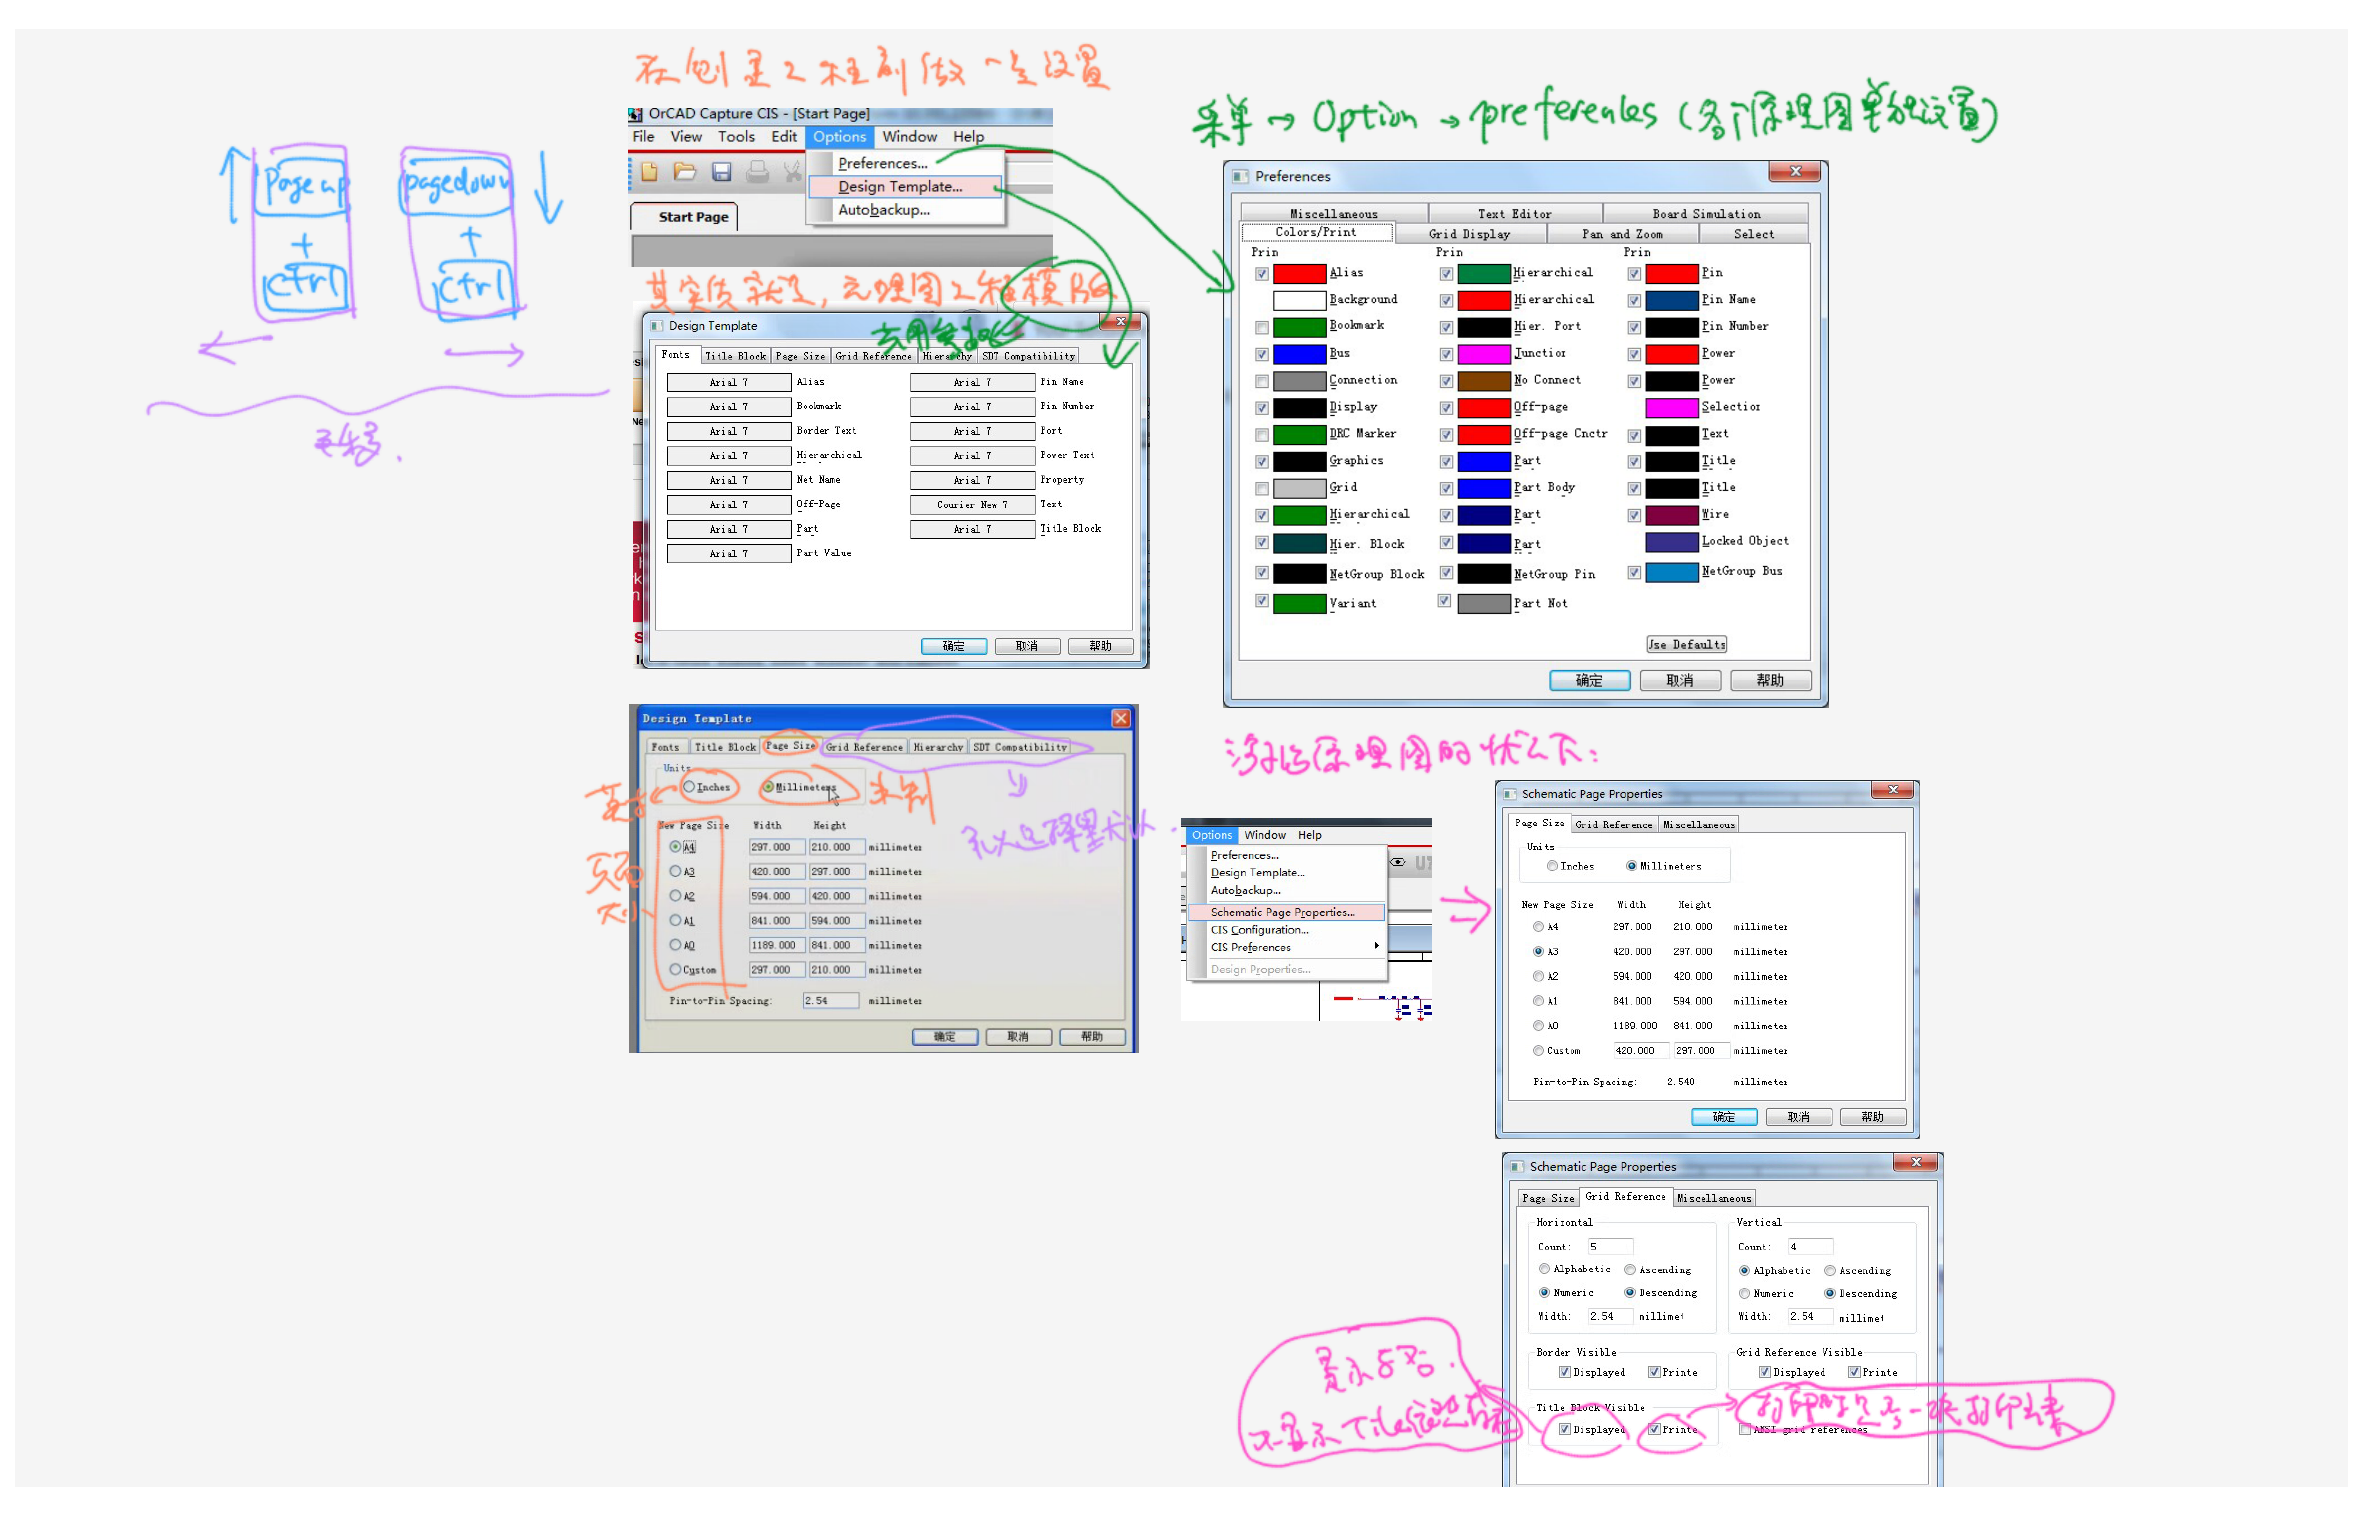Toggle the DRC Marker print checkbox
This screenshot has height=1517, width=2363.
[x=1262, y=436]
